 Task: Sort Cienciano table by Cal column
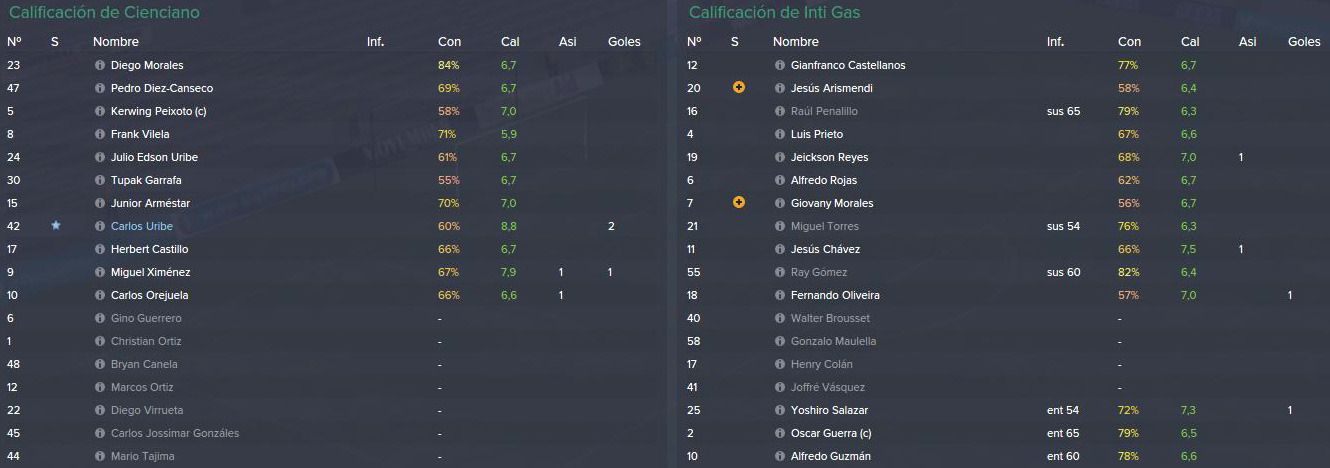(511, 42)
